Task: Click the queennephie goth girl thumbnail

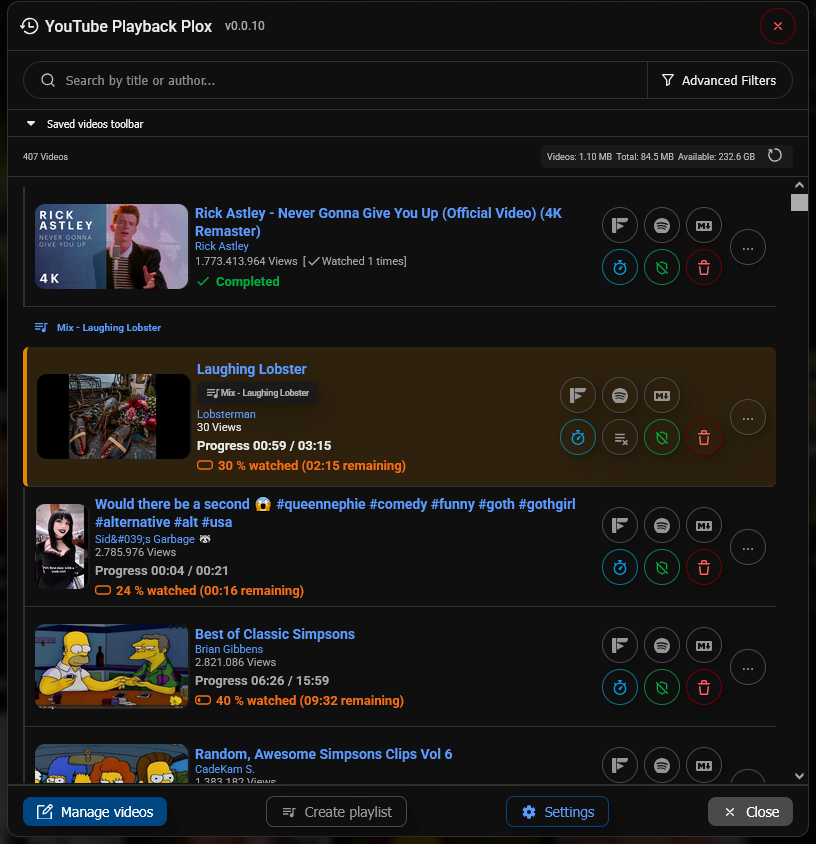Action: click(61, 546)
